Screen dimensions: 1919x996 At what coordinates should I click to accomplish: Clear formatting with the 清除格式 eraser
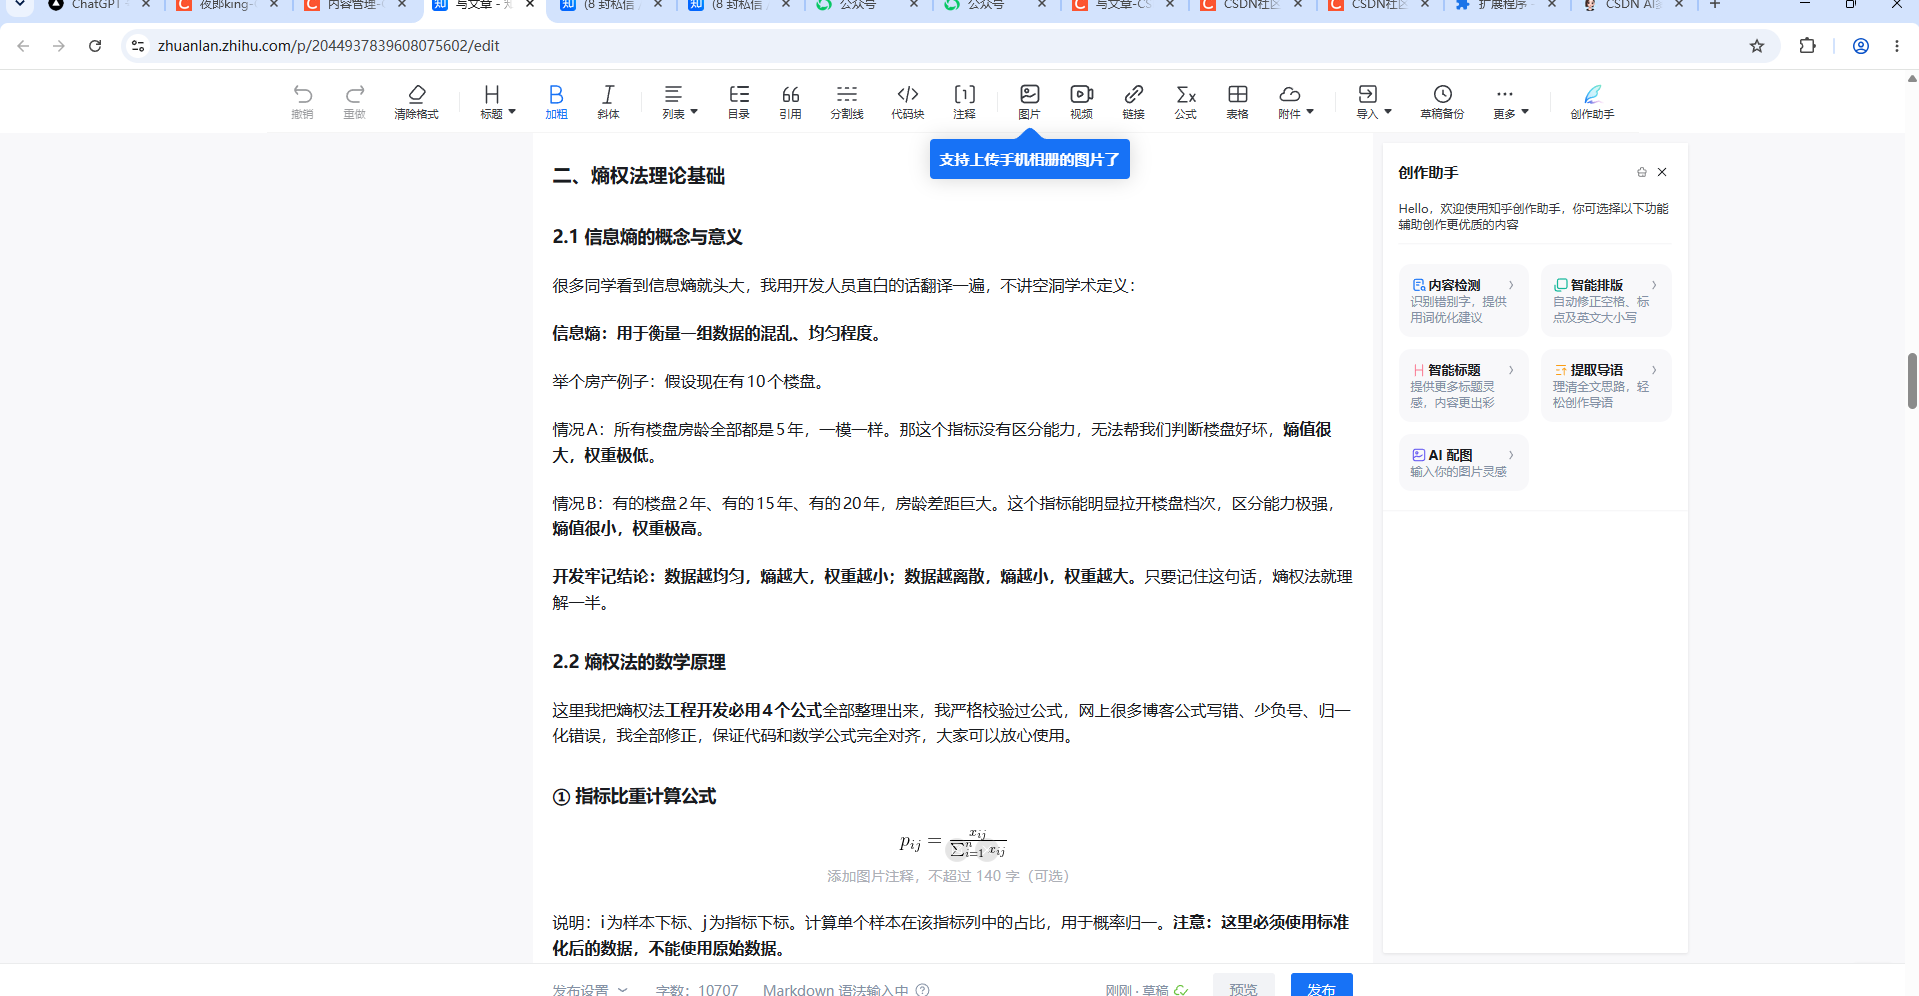pos(416,101)
